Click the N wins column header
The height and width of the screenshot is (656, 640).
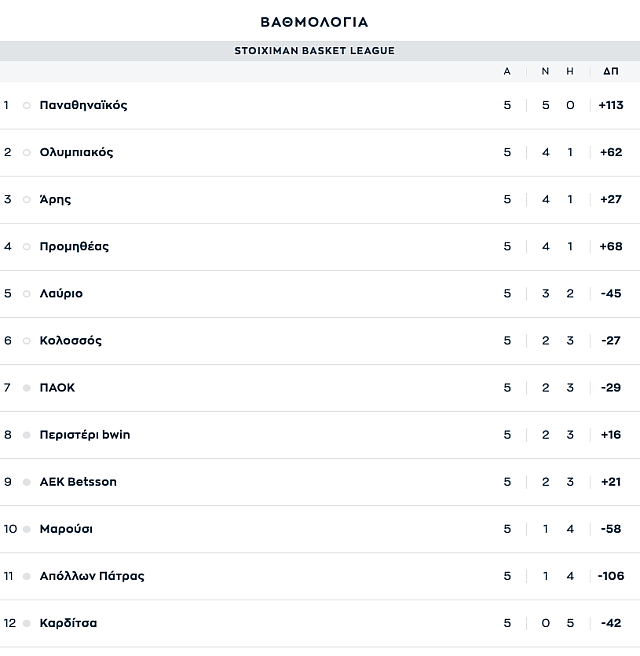[x=545, y=72]
